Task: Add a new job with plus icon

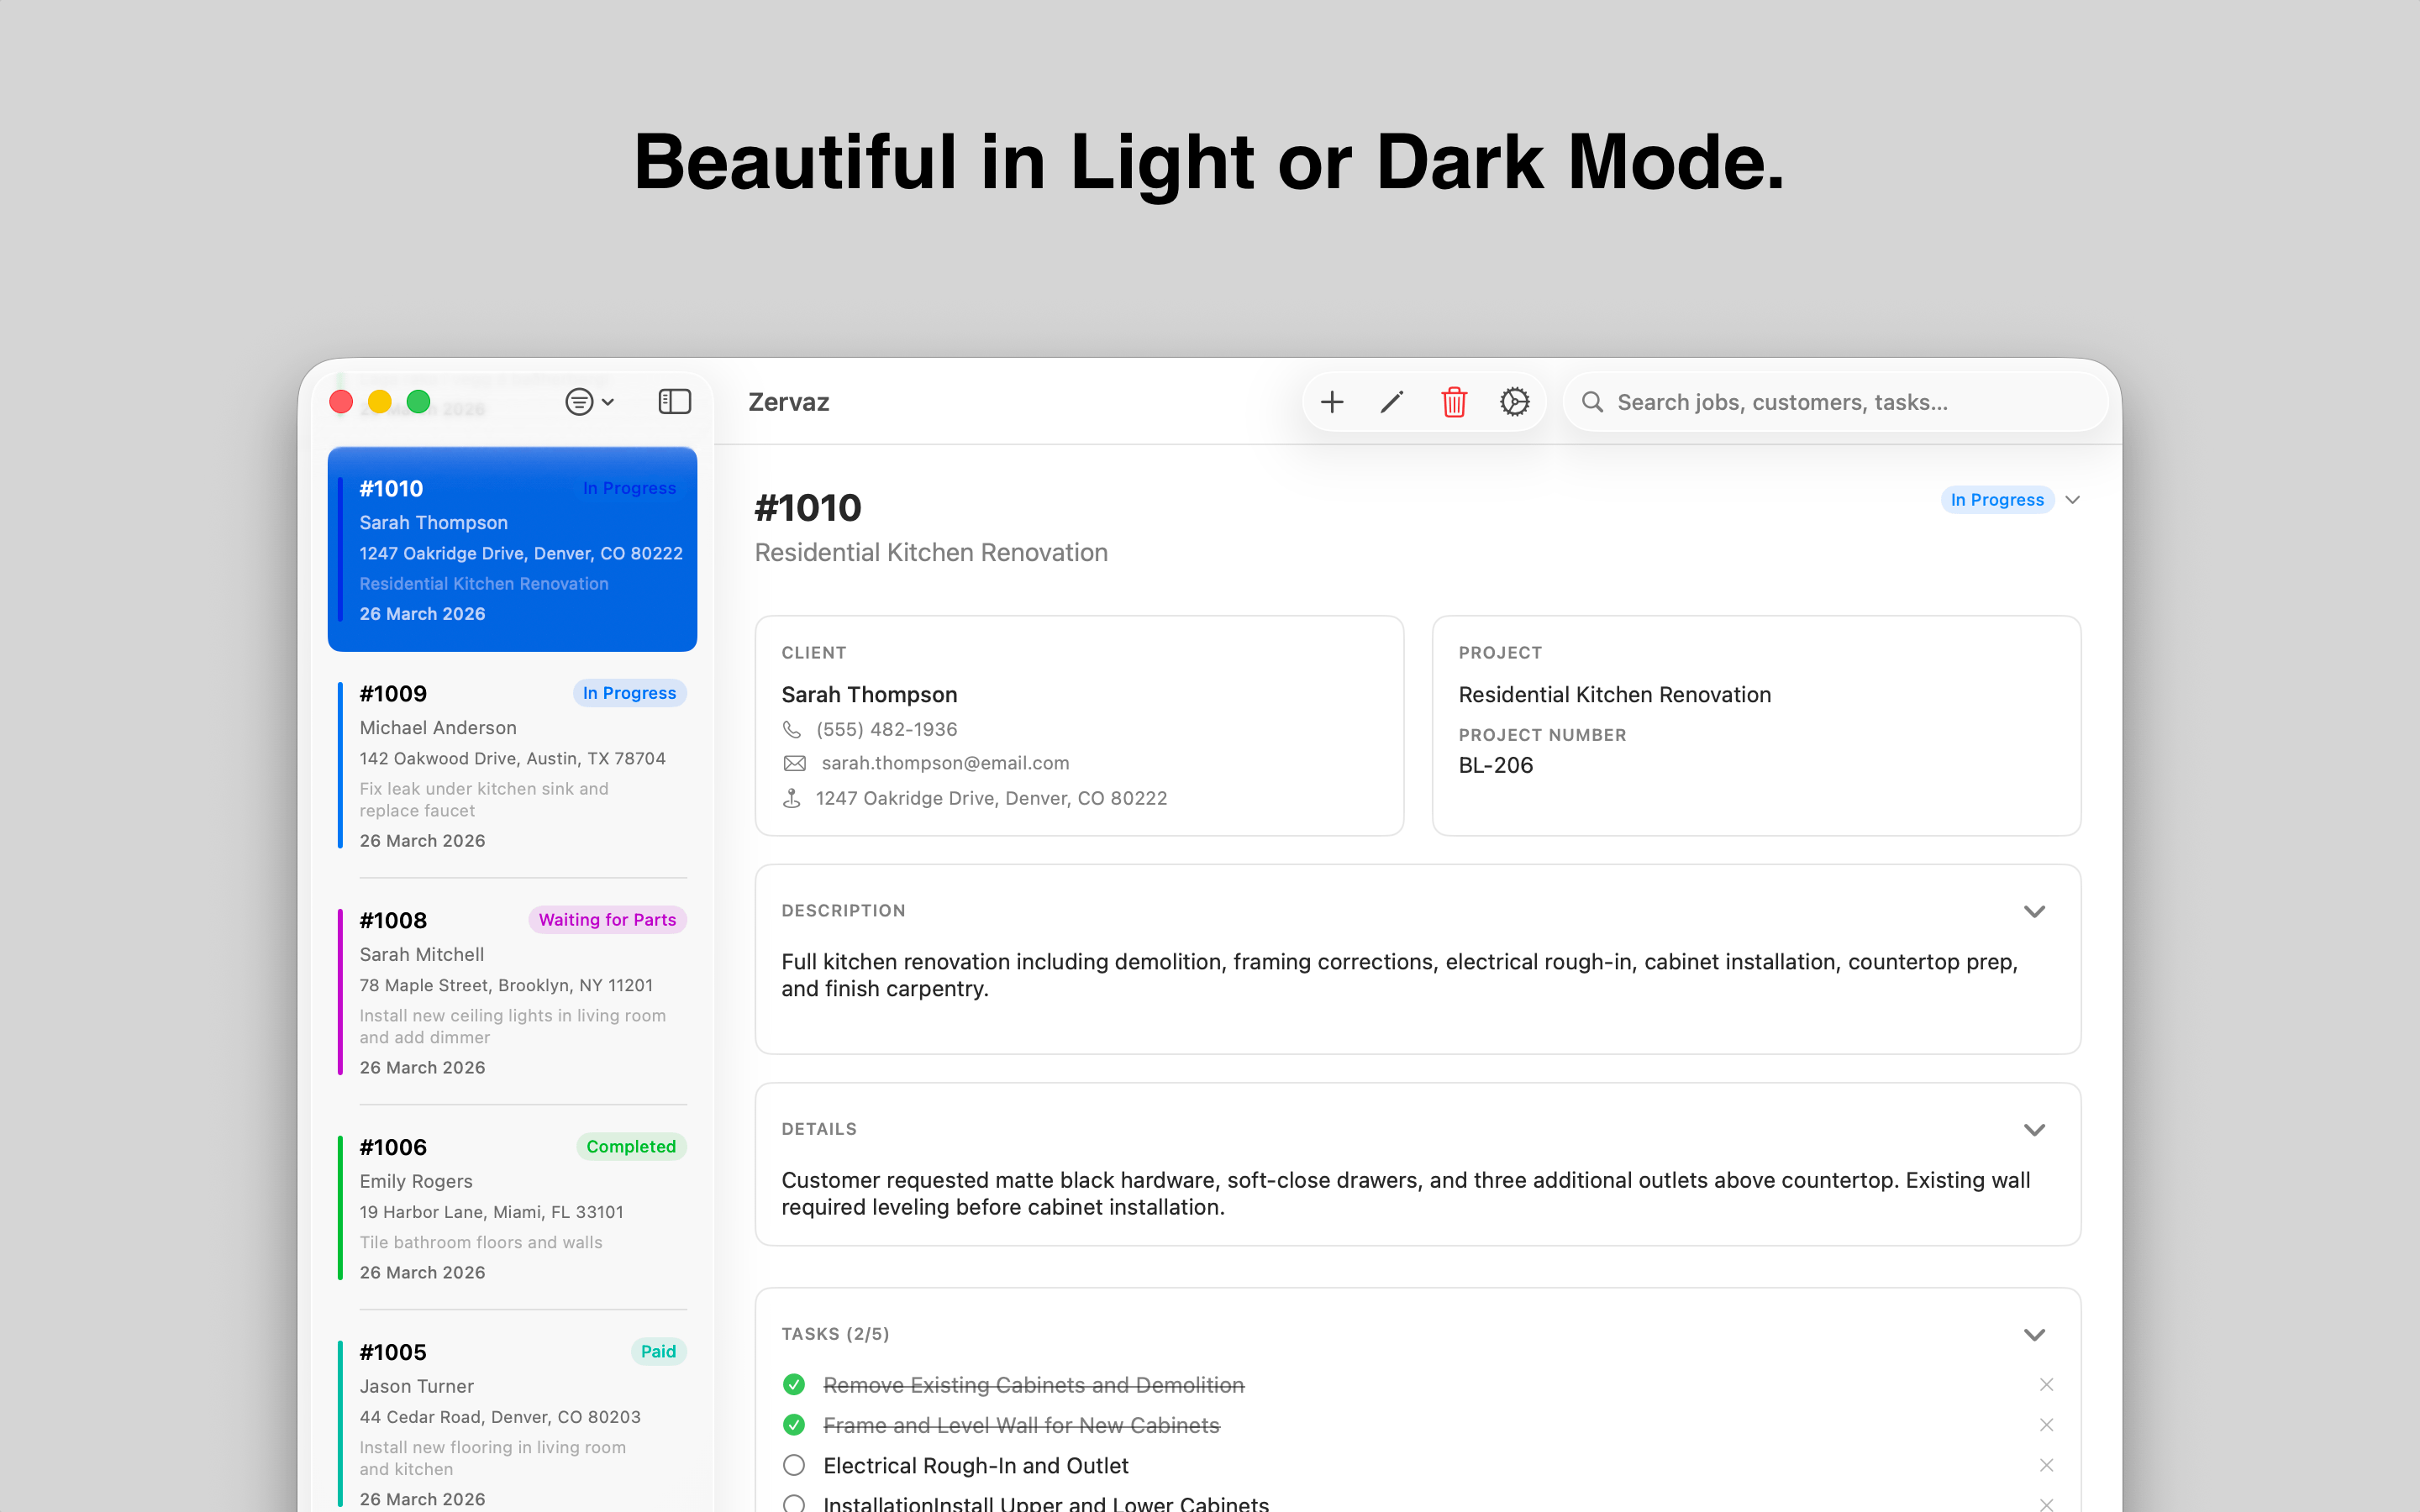Action: (x=1331, y=402)
